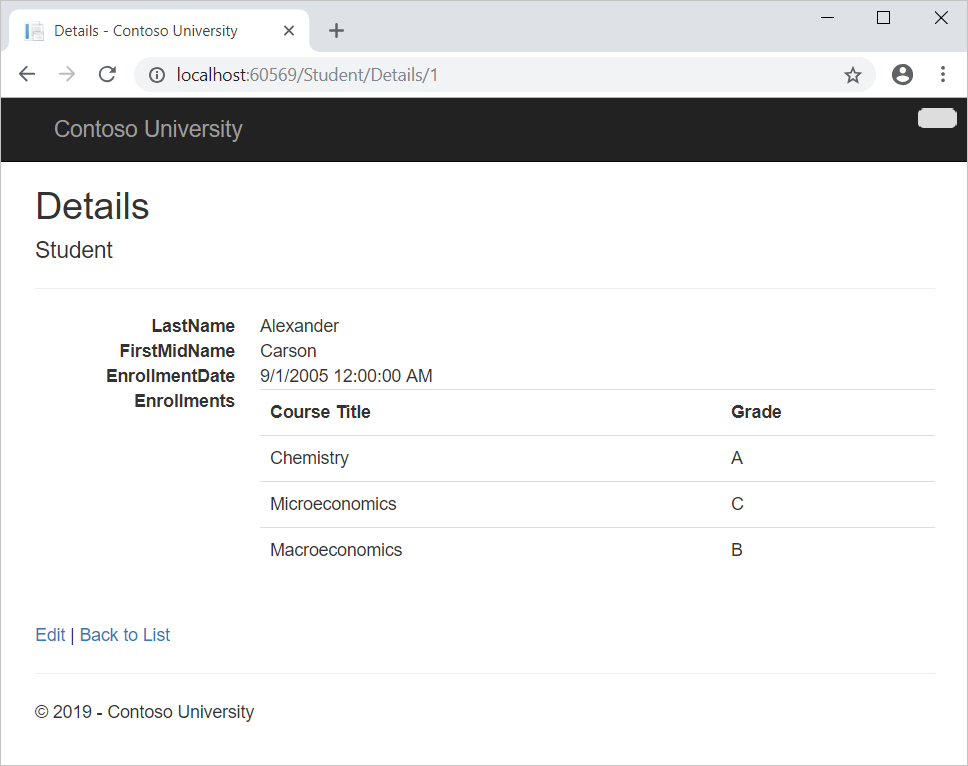This screenshot has width=968, height=766.
Task: Reload the page with the refresh icon
Action: [x=107, y=74]
